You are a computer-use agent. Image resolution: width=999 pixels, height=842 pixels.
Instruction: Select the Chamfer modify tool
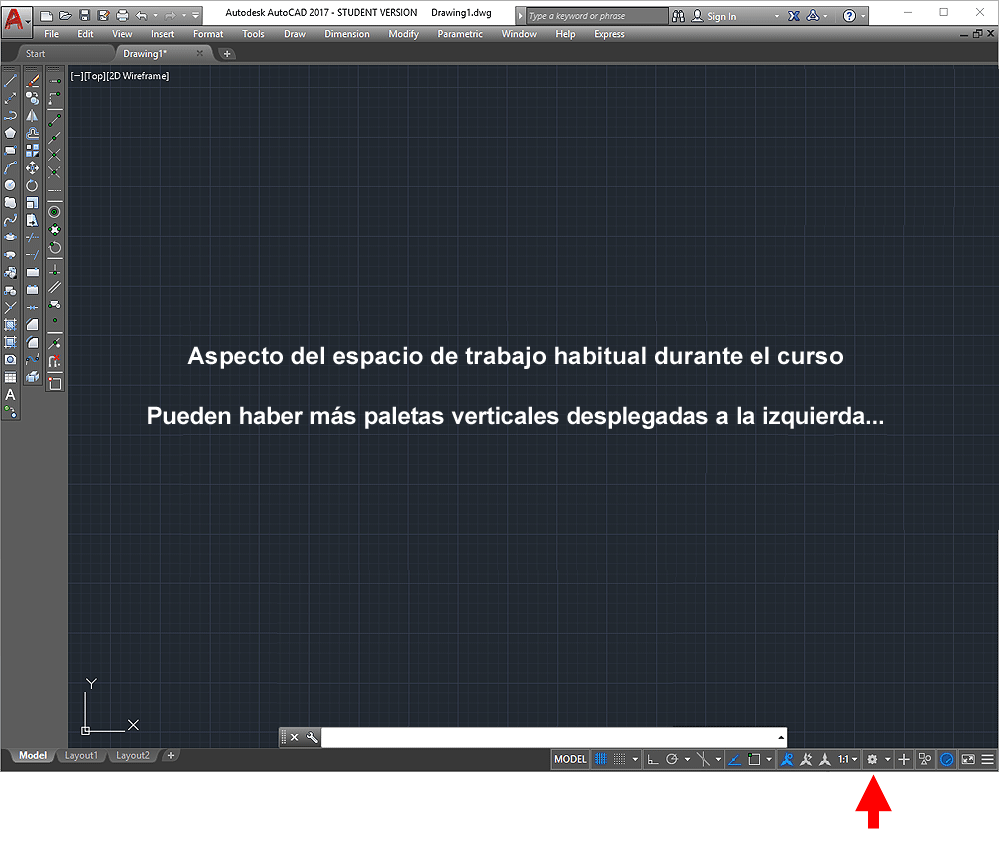[x=32, y=325]
